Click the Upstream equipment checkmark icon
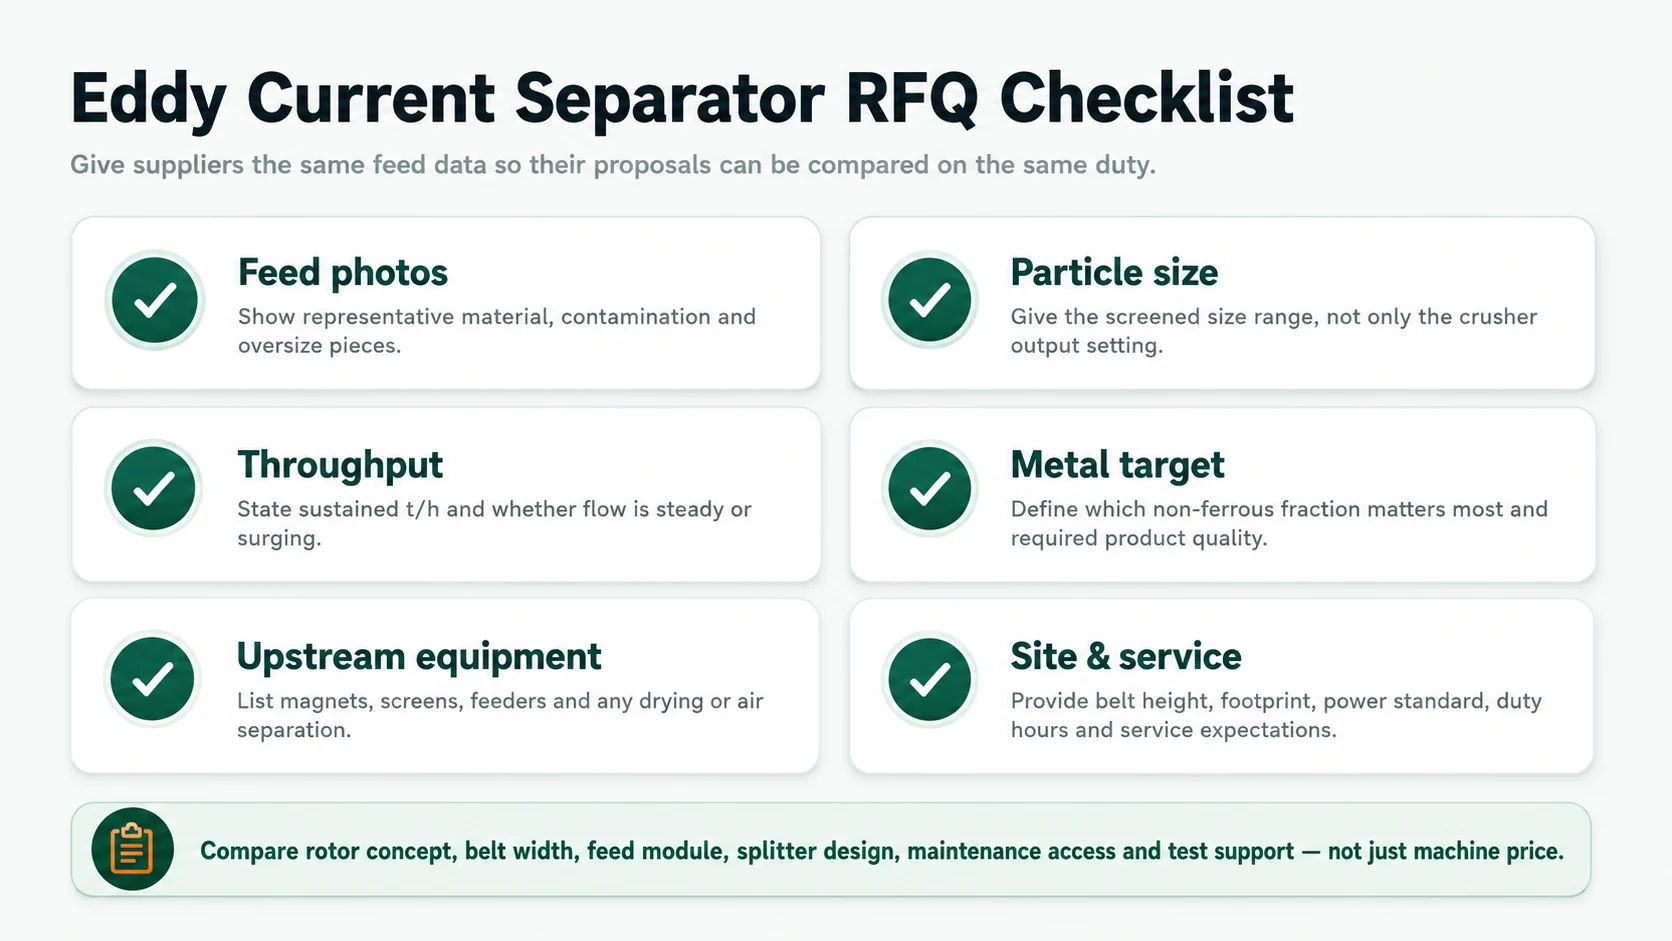Viewport: 1672px width, 941px height. (153, 679)
